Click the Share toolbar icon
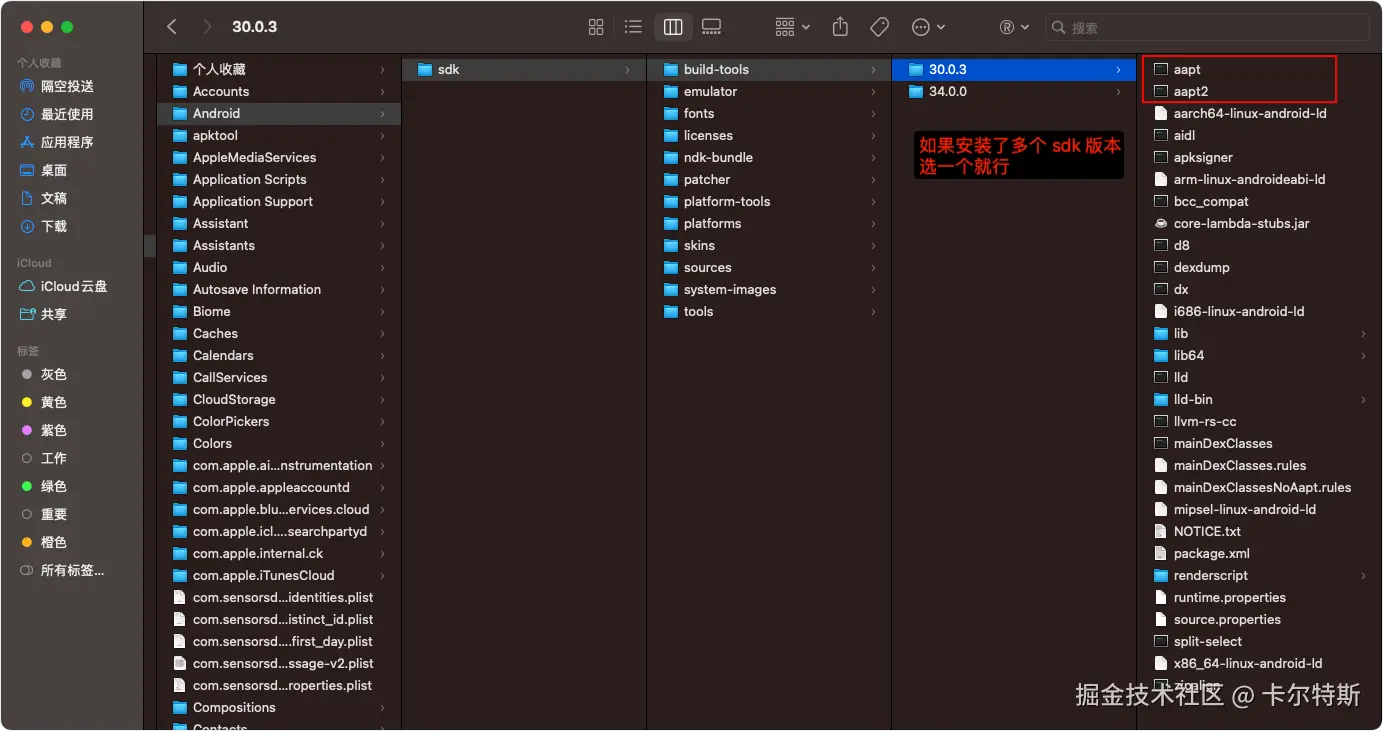Screen dimensions: 1383x731 (841, 27)
